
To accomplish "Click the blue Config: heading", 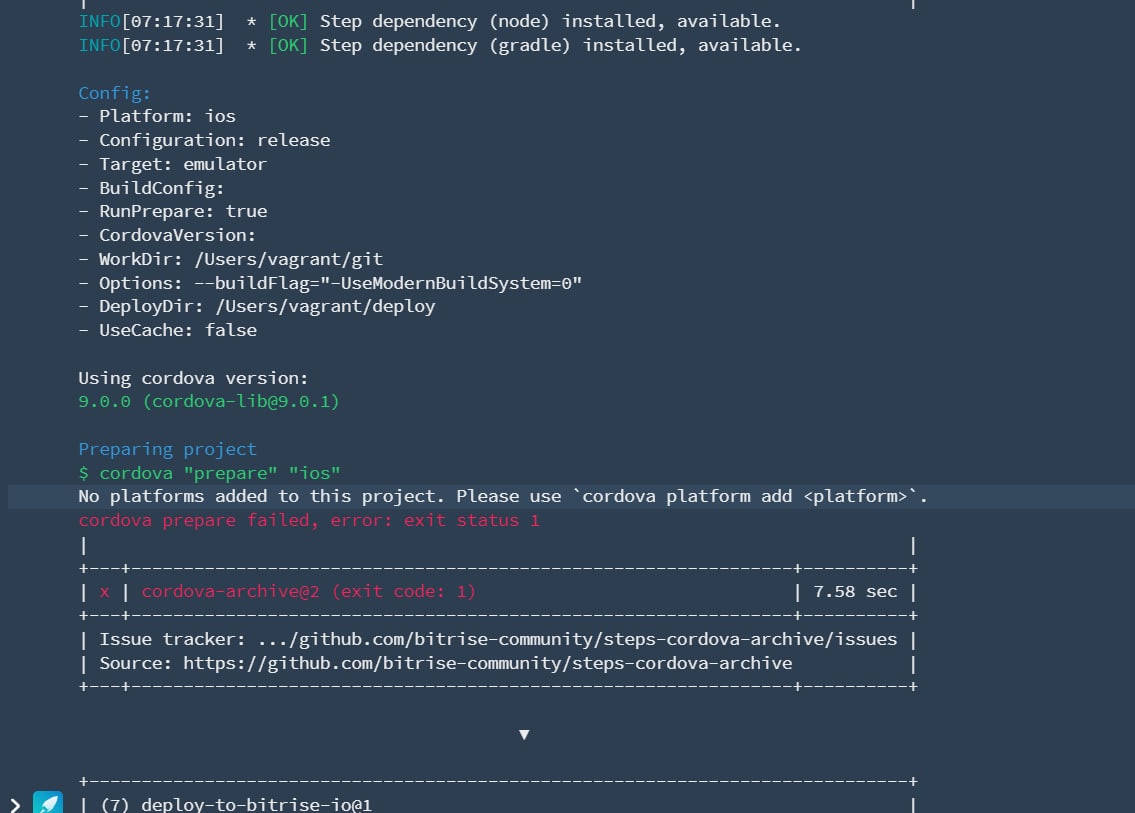I will tap(115, 93).
